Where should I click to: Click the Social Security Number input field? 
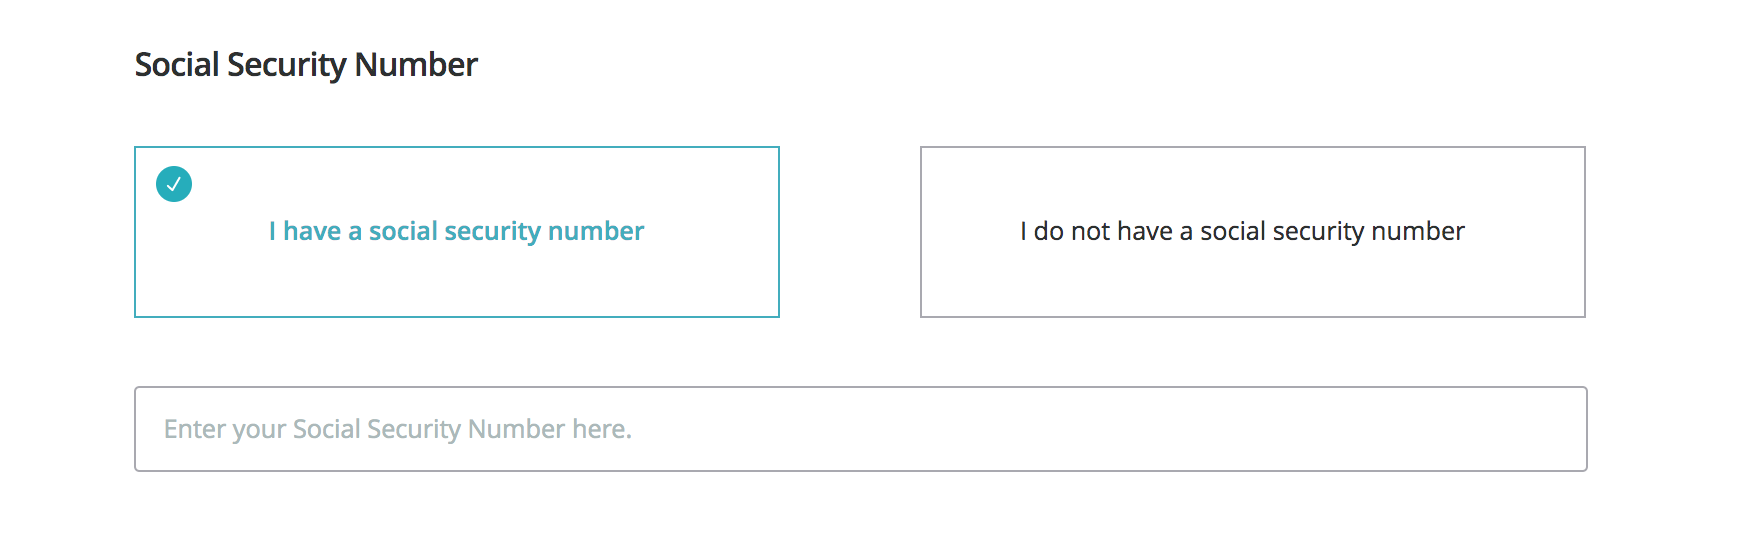860,429
